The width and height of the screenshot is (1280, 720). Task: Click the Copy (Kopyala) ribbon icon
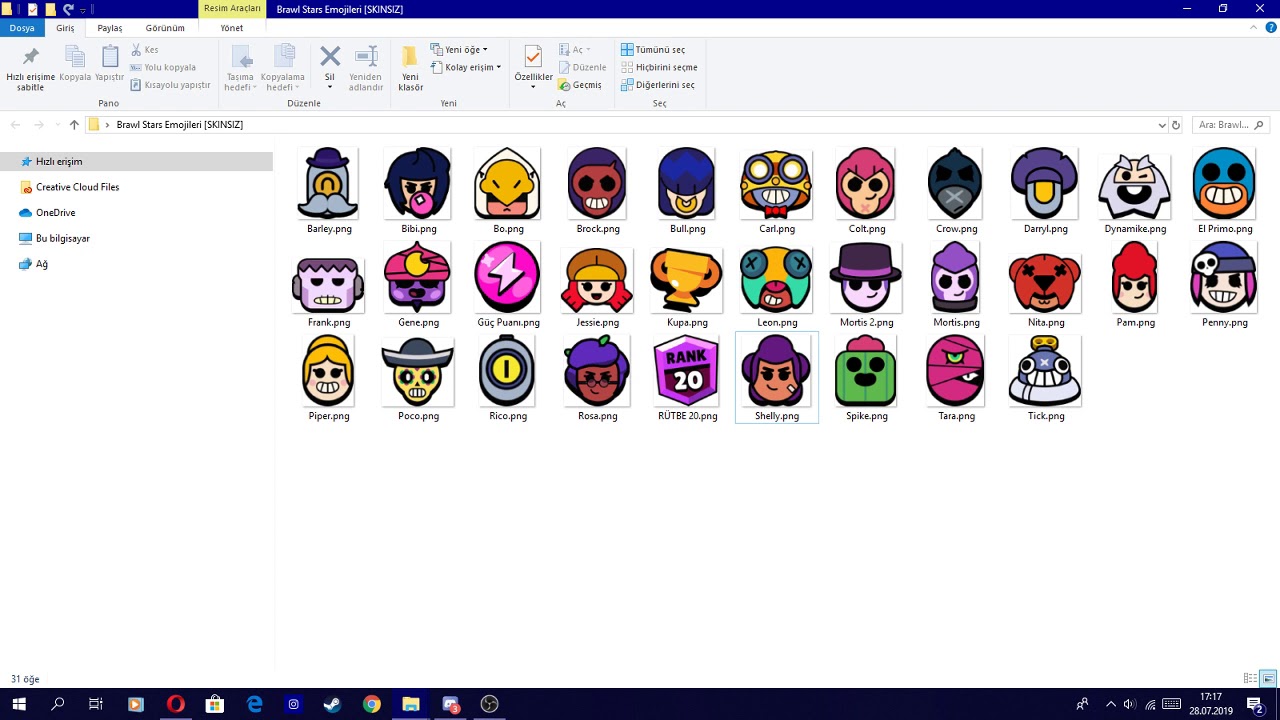tap(75, 63)
